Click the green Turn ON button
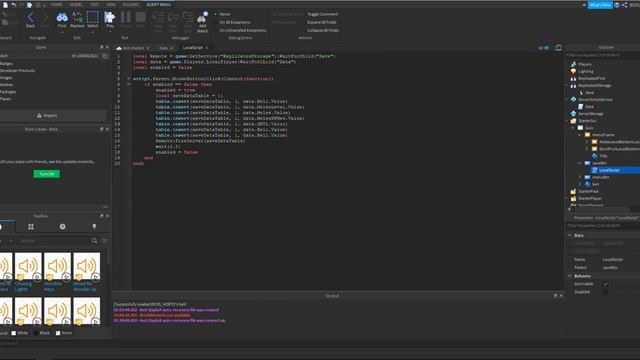The height and width of the screenshot is (360, 640). point(47,174)
